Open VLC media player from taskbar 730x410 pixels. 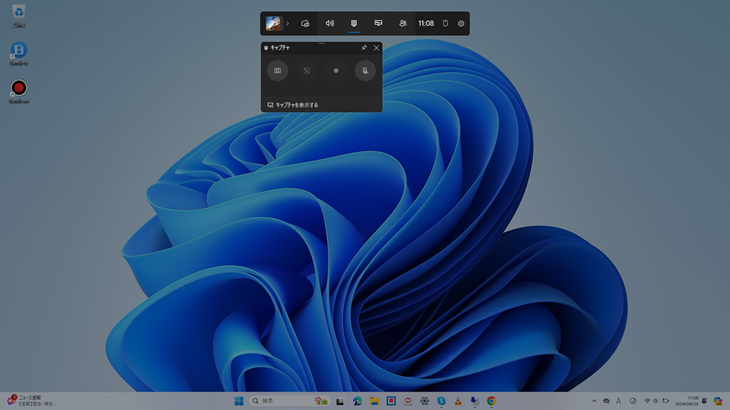point(458,401)
